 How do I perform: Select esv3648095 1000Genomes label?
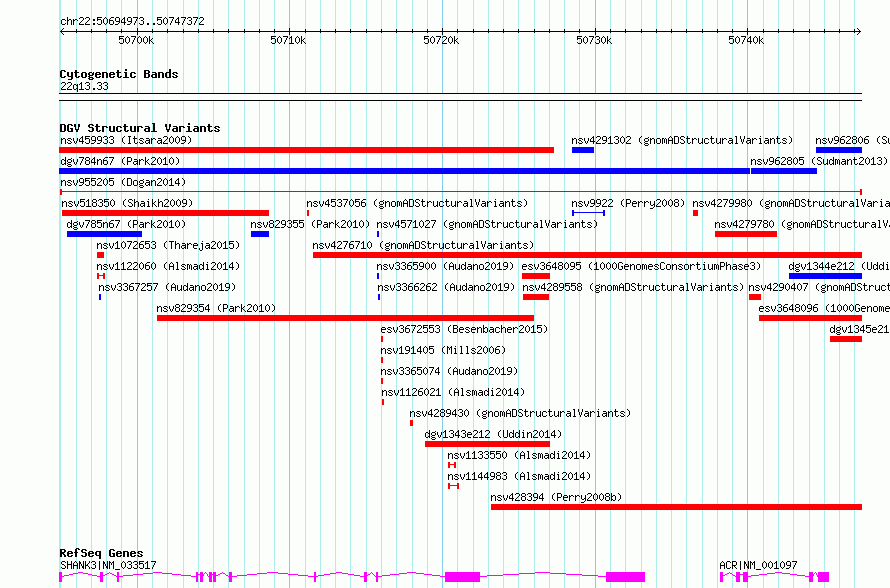click(641, 266)
